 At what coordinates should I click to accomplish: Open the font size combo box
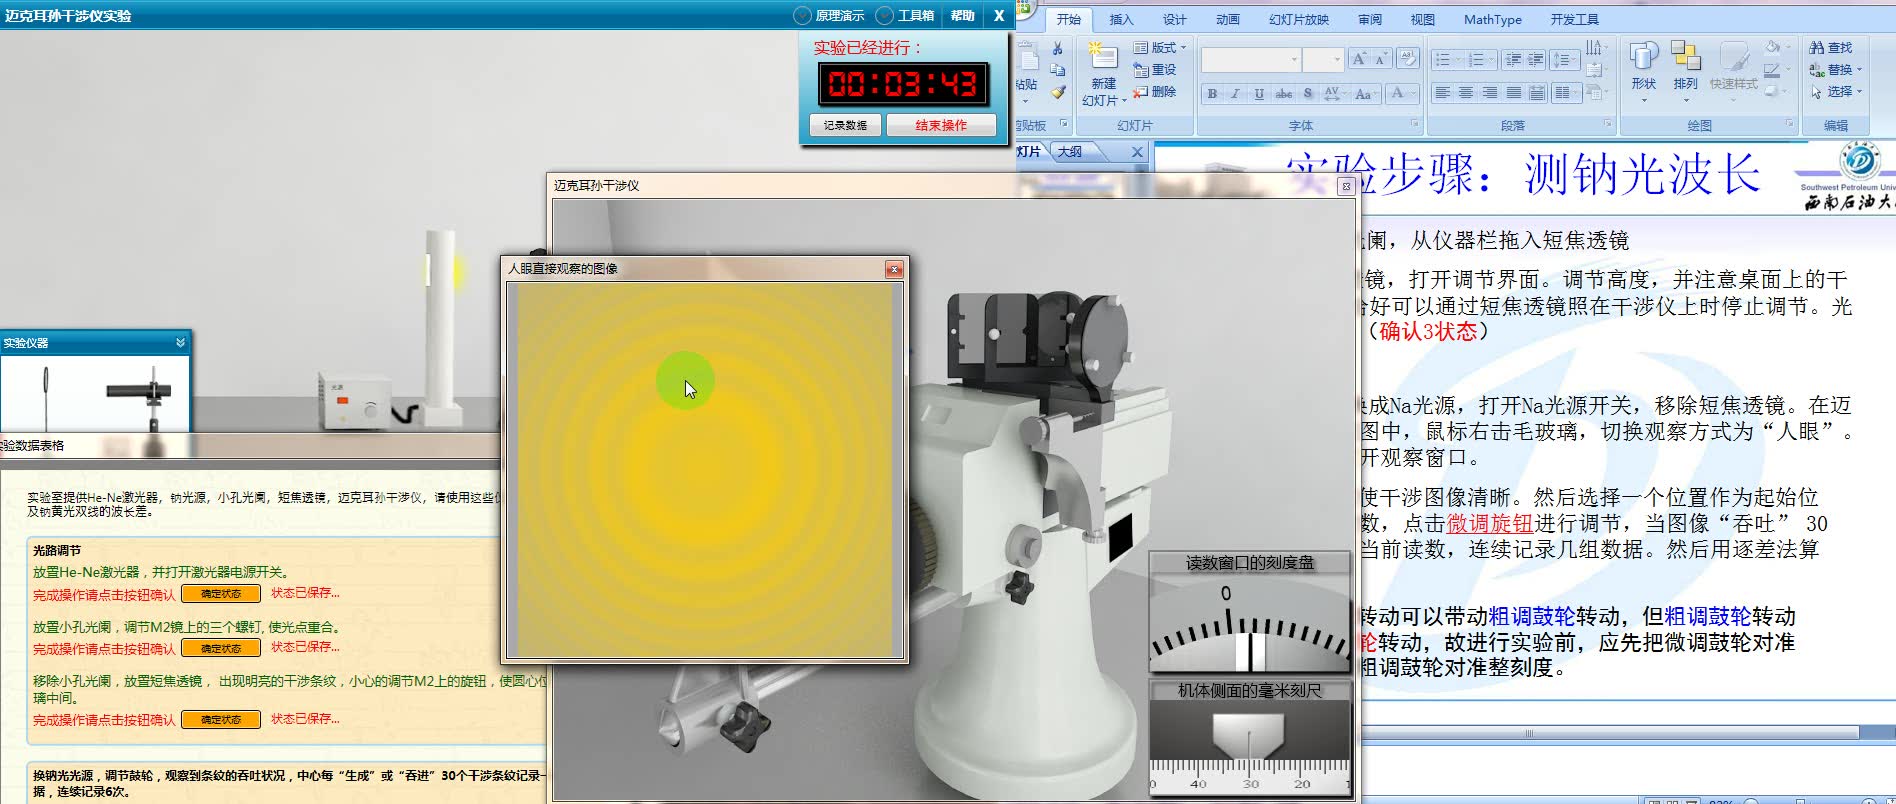1323,60
